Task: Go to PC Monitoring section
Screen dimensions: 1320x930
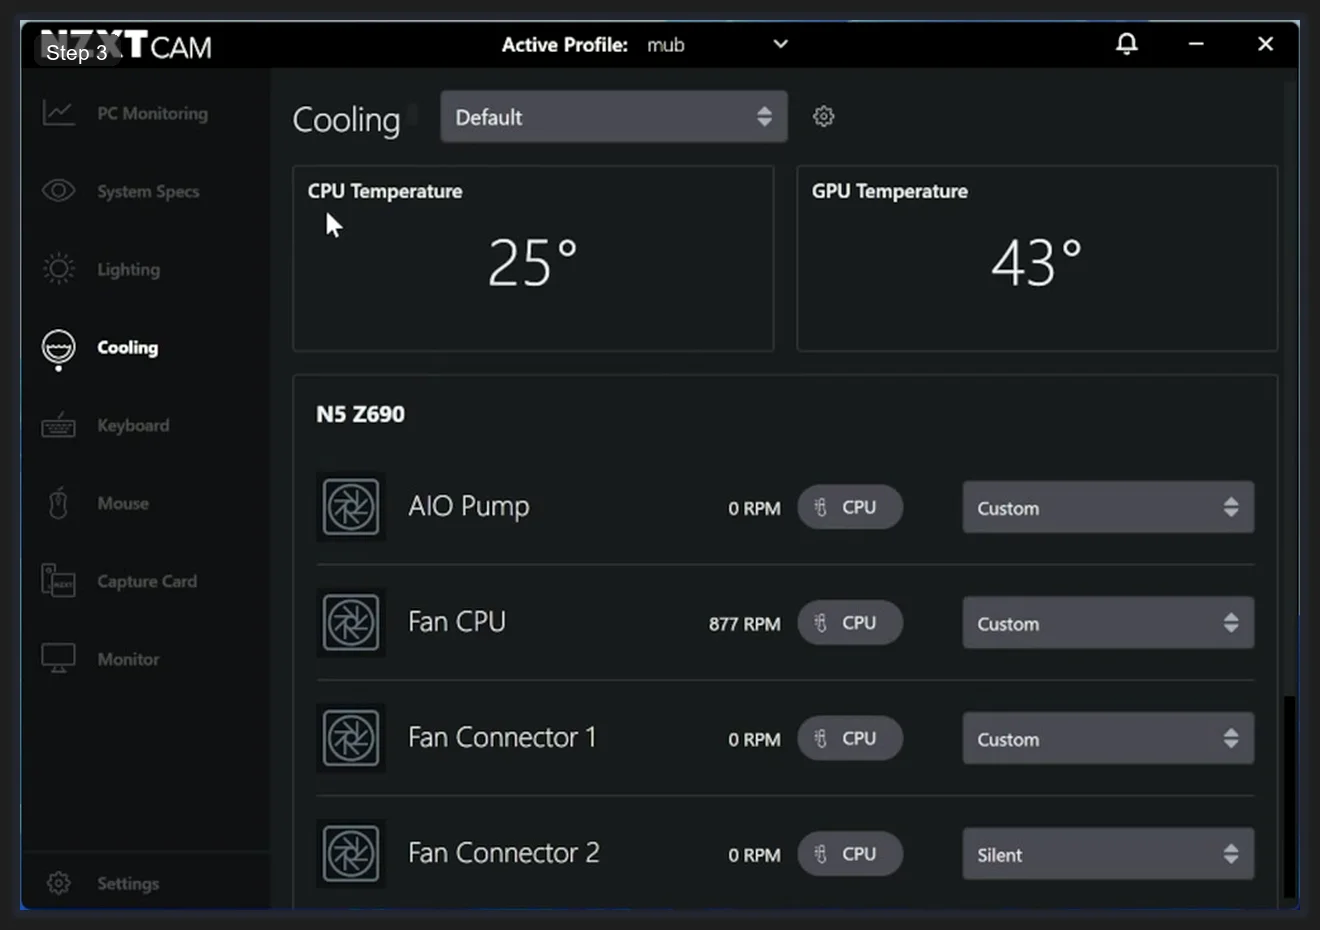Action: click(152, 113)
